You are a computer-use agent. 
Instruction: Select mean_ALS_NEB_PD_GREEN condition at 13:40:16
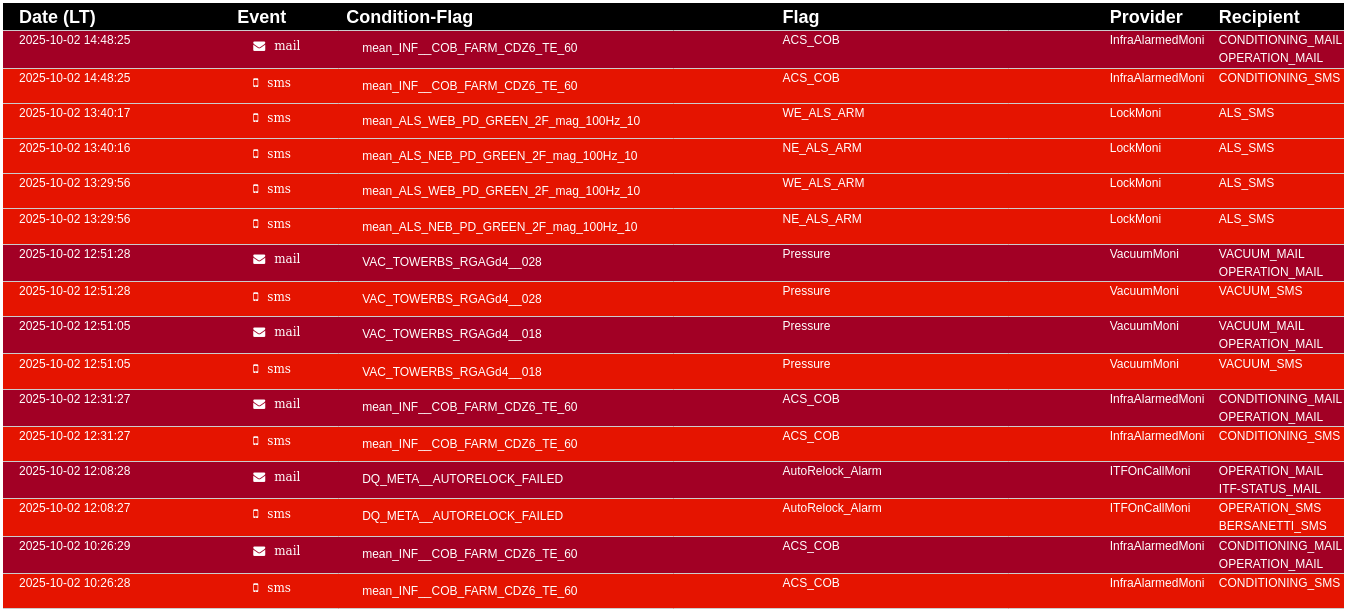(499, 156)
